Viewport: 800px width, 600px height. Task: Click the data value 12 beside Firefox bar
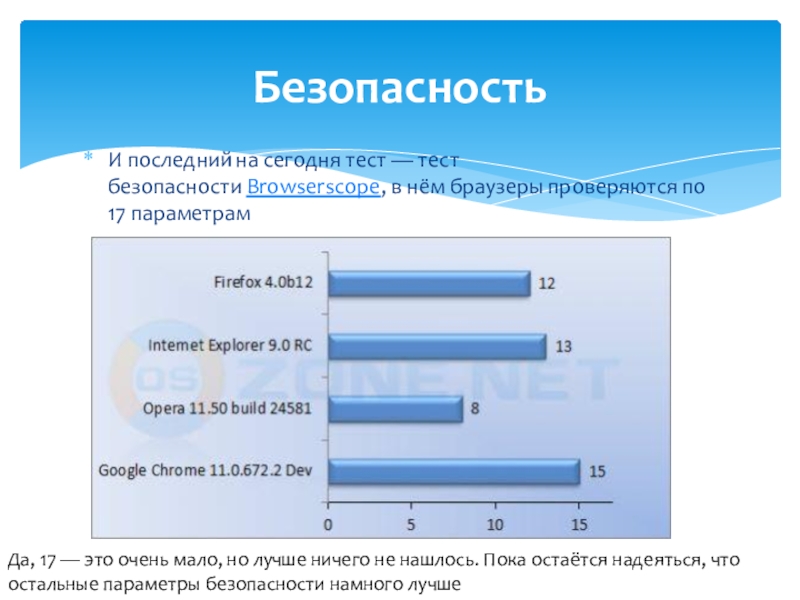click(x=546, y=283)
